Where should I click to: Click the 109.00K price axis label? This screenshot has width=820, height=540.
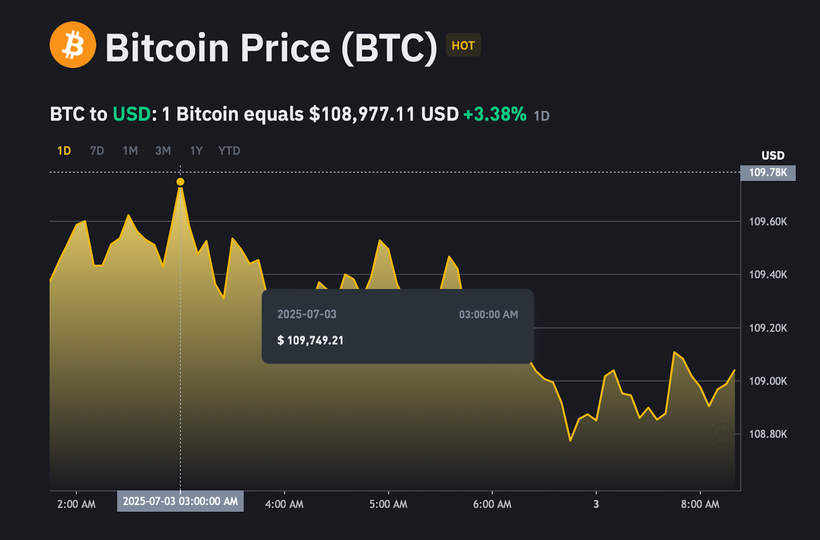click(768, 381)
